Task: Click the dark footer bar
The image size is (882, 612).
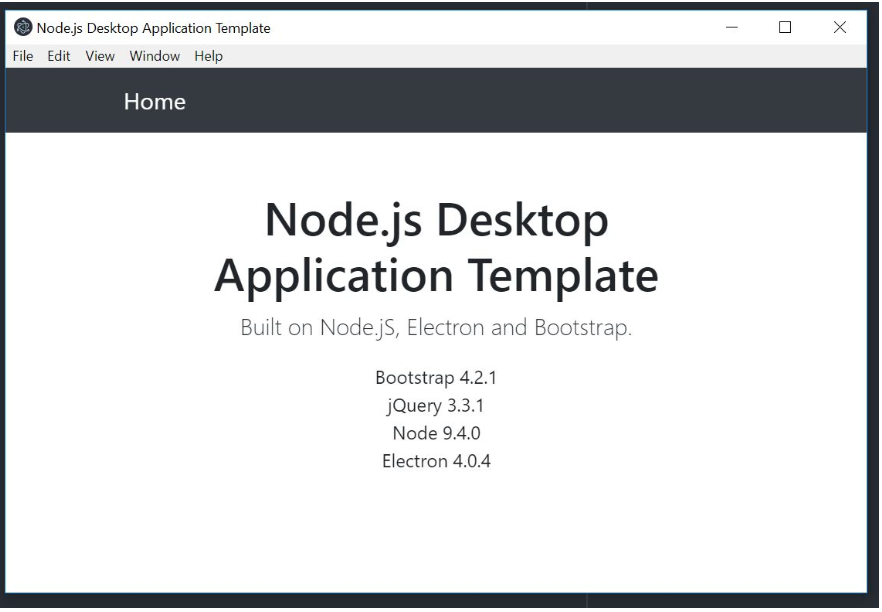Action: tap(438, 600)
